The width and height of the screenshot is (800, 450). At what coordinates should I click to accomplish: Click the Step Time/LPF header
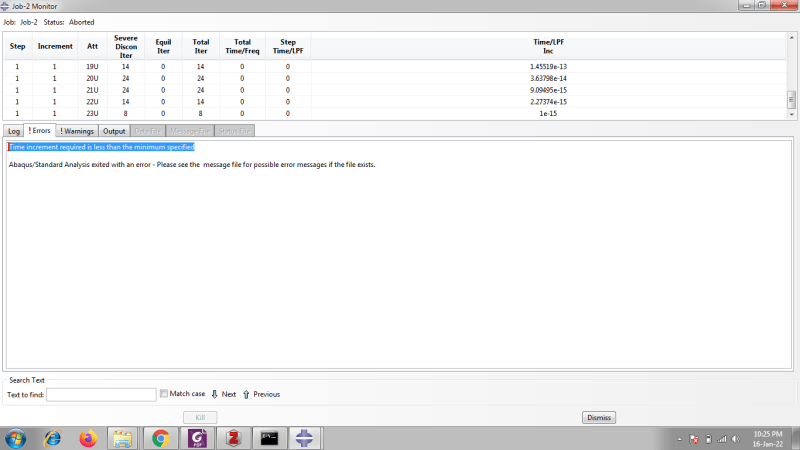(288, 46)
